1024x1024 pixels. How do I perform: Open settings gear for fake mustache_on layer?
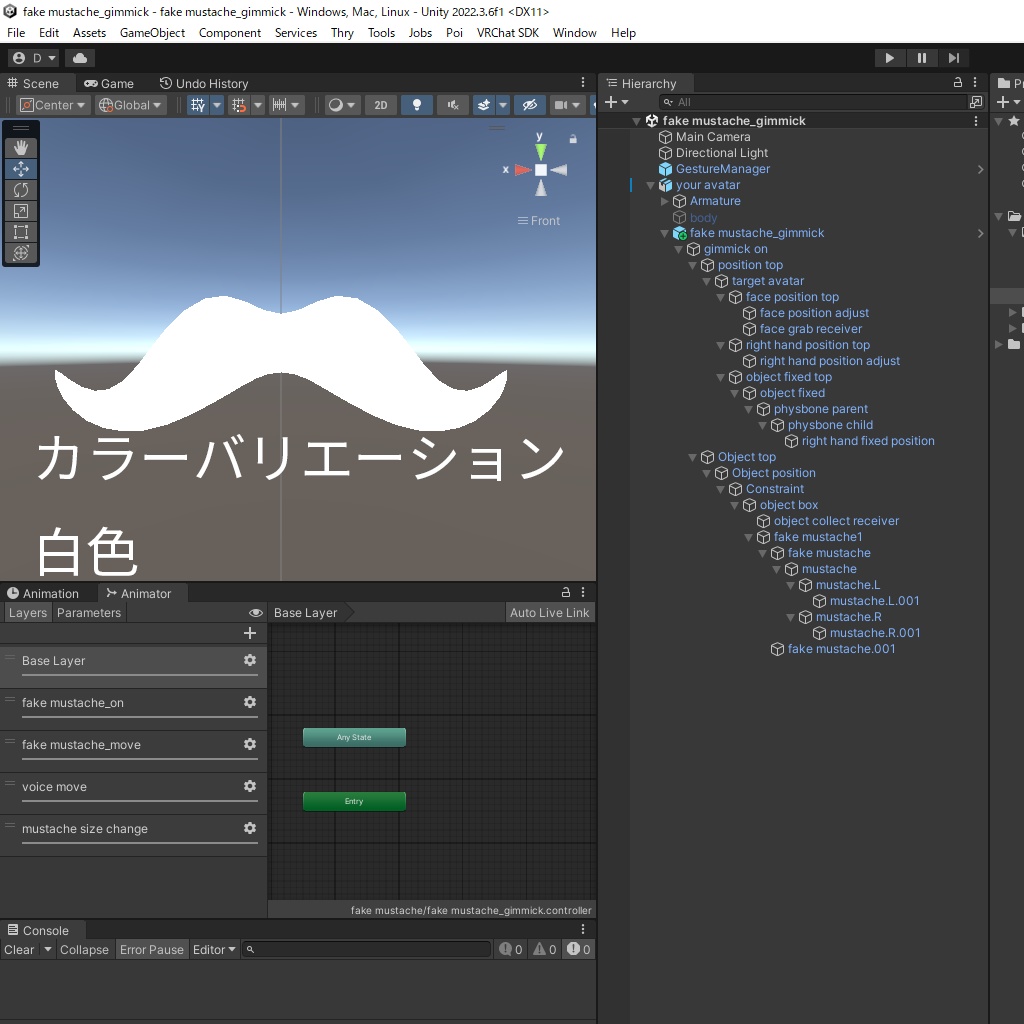pyautogui.click(x=249, y=703)
